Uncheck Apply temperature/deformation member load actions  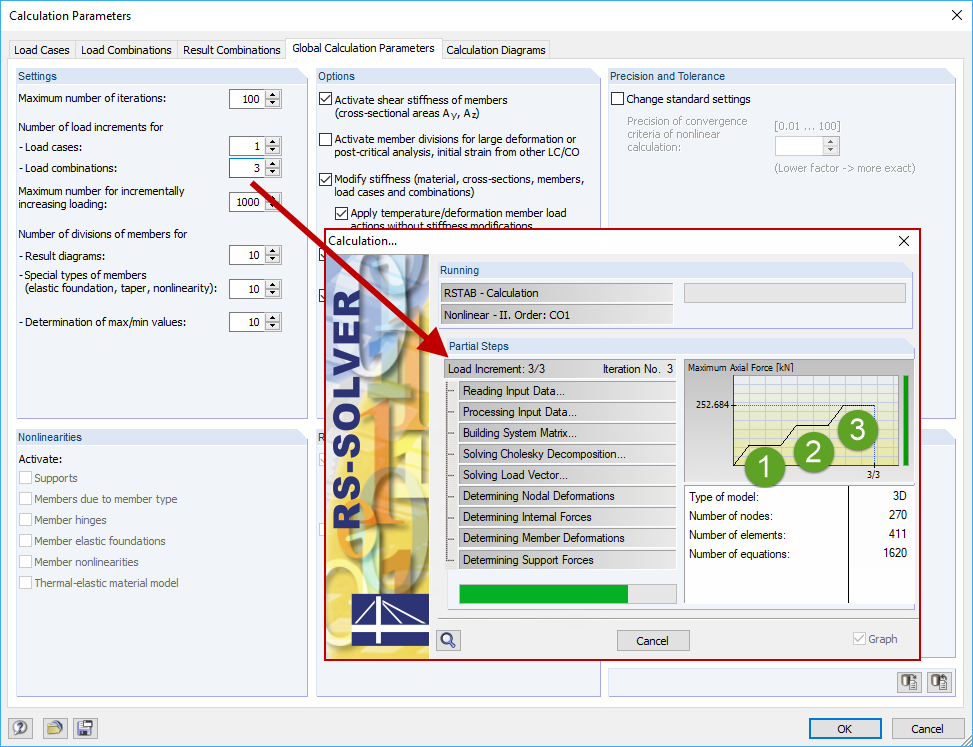click(x=341, y=213)
